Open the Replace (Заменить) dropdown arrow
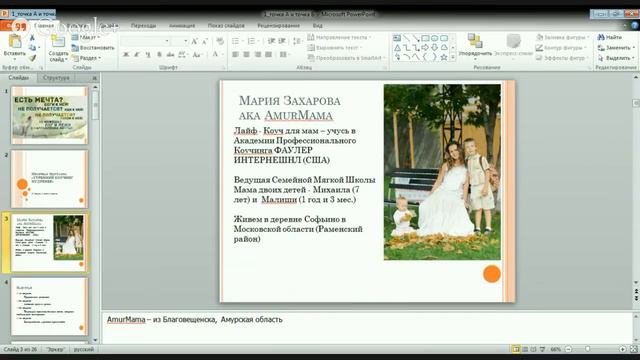The height and width of the screenshot is (360, 640). (633, 48)
